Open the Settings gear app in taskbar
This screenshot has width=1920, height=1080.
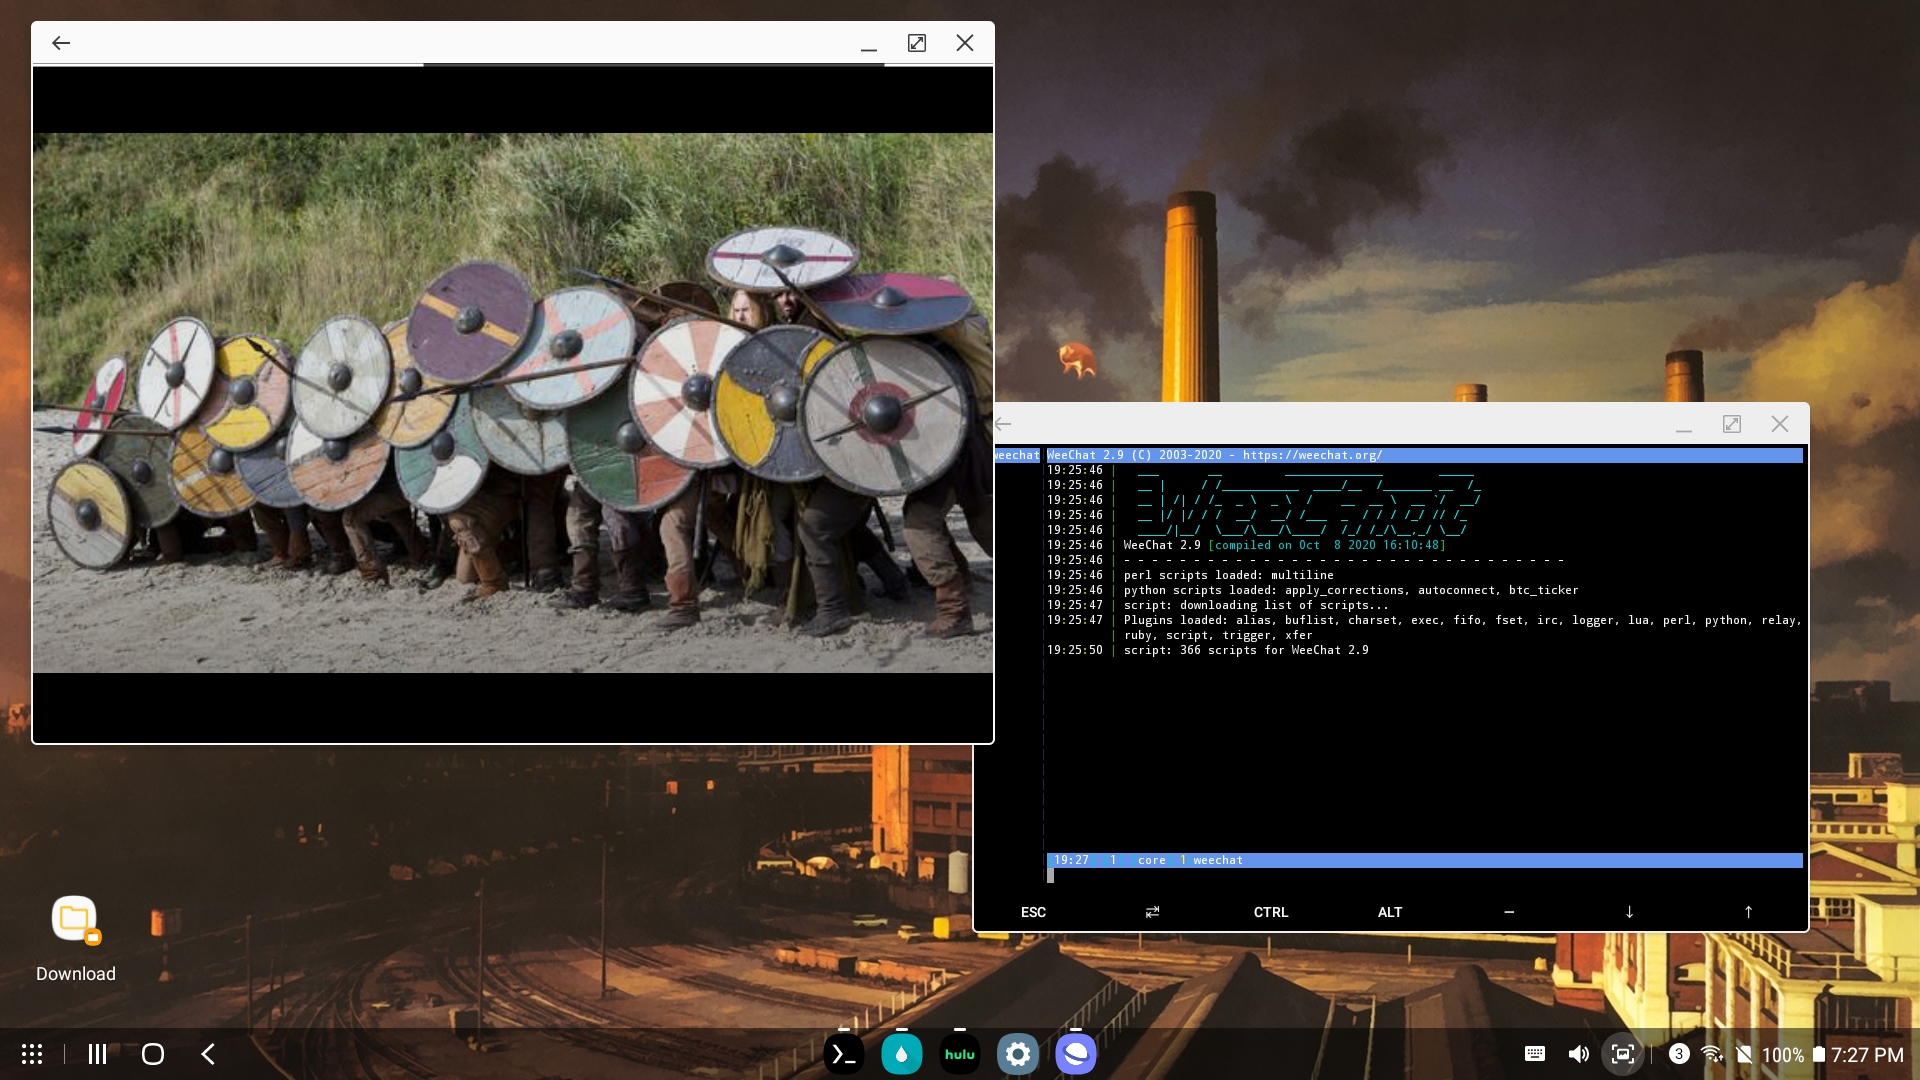[x=1018, y=1054]
